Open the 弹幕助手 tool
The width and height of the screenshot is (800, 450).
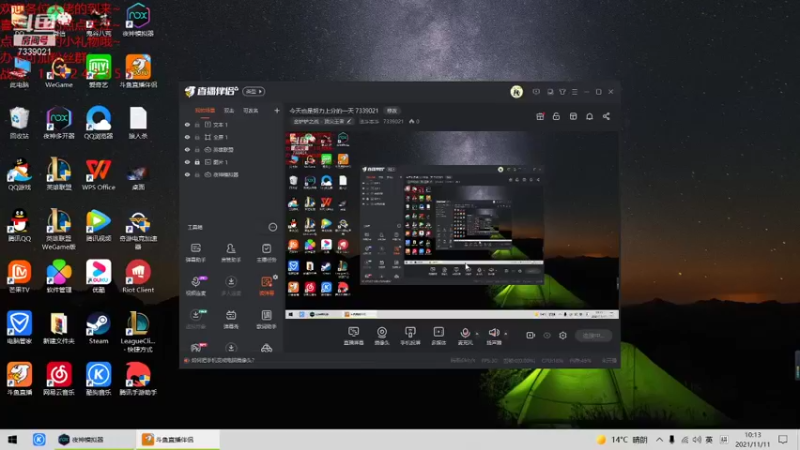(x=196, y=253)
